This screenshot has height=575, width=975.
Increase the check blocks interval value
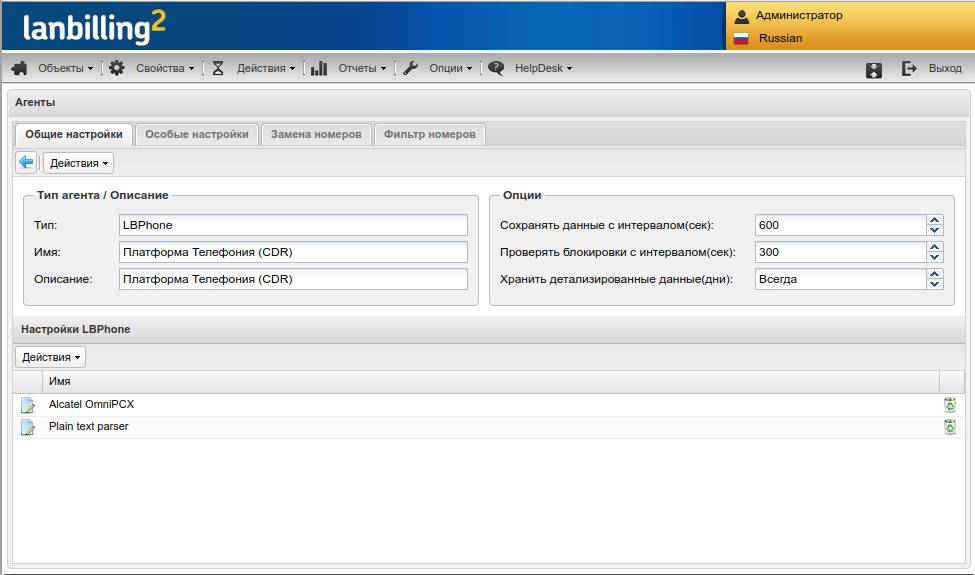click(935, 247)
